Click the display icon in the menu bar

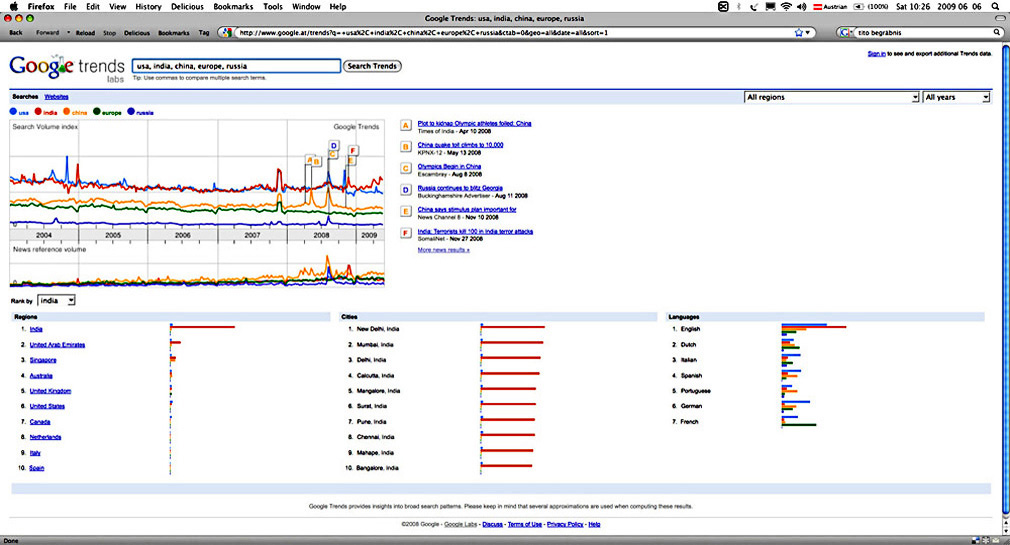770,6
